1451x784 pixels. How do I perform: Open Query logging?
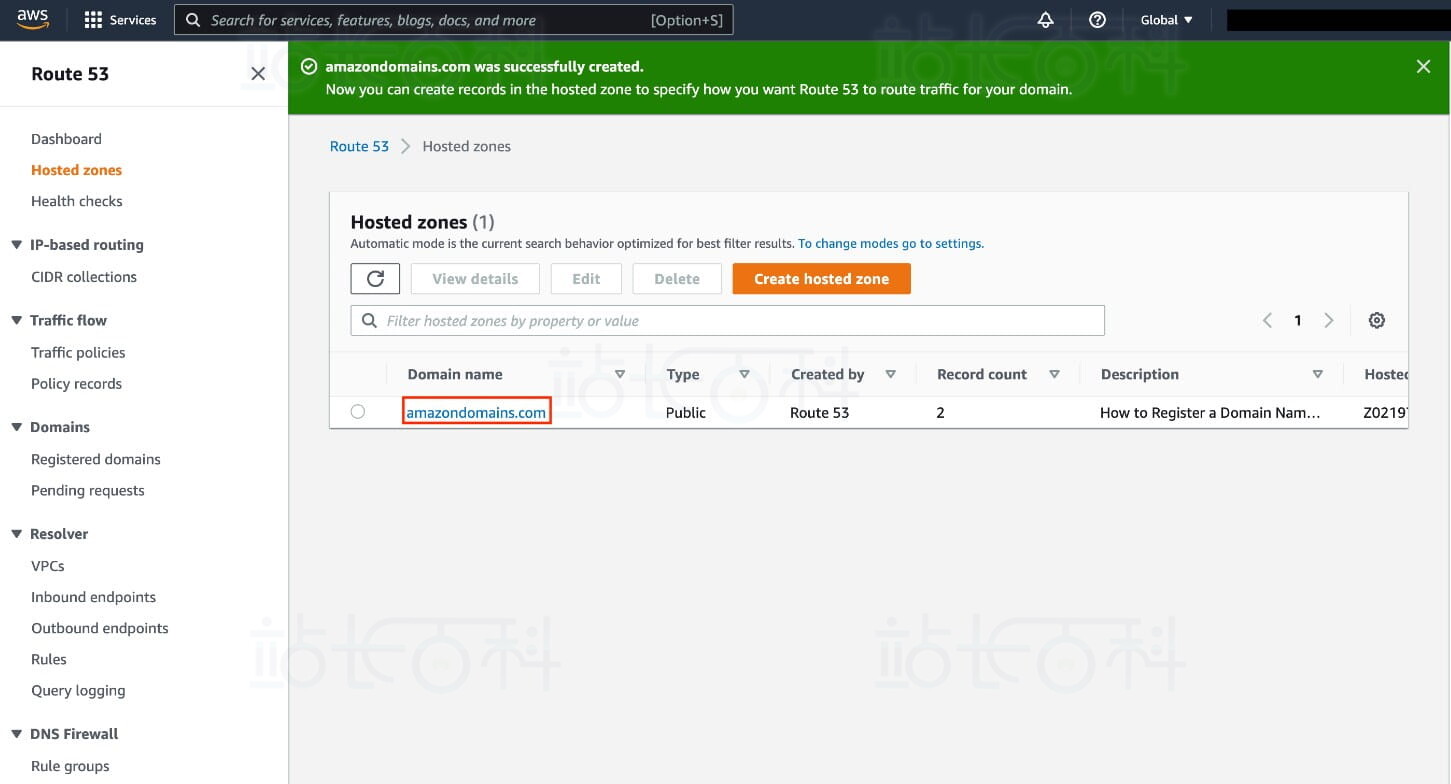(78, 691)
